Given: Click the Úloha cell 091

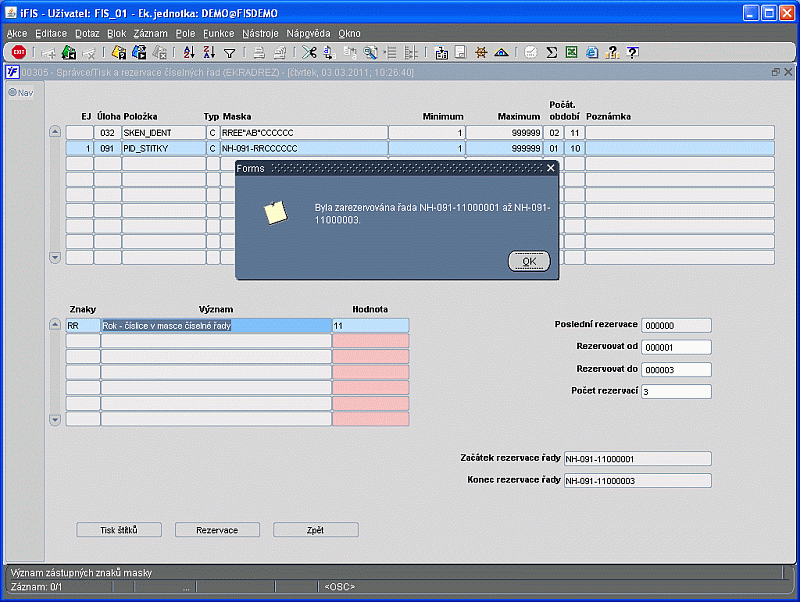Looking at the screenshot, I should 108,148.
